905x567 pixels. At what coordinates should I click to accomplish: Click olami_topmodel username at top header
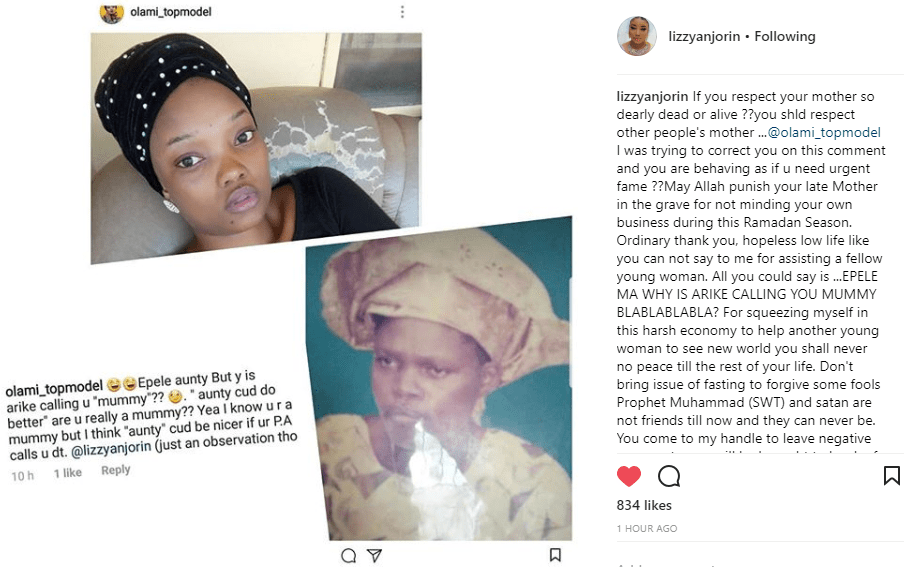point(171,12)
